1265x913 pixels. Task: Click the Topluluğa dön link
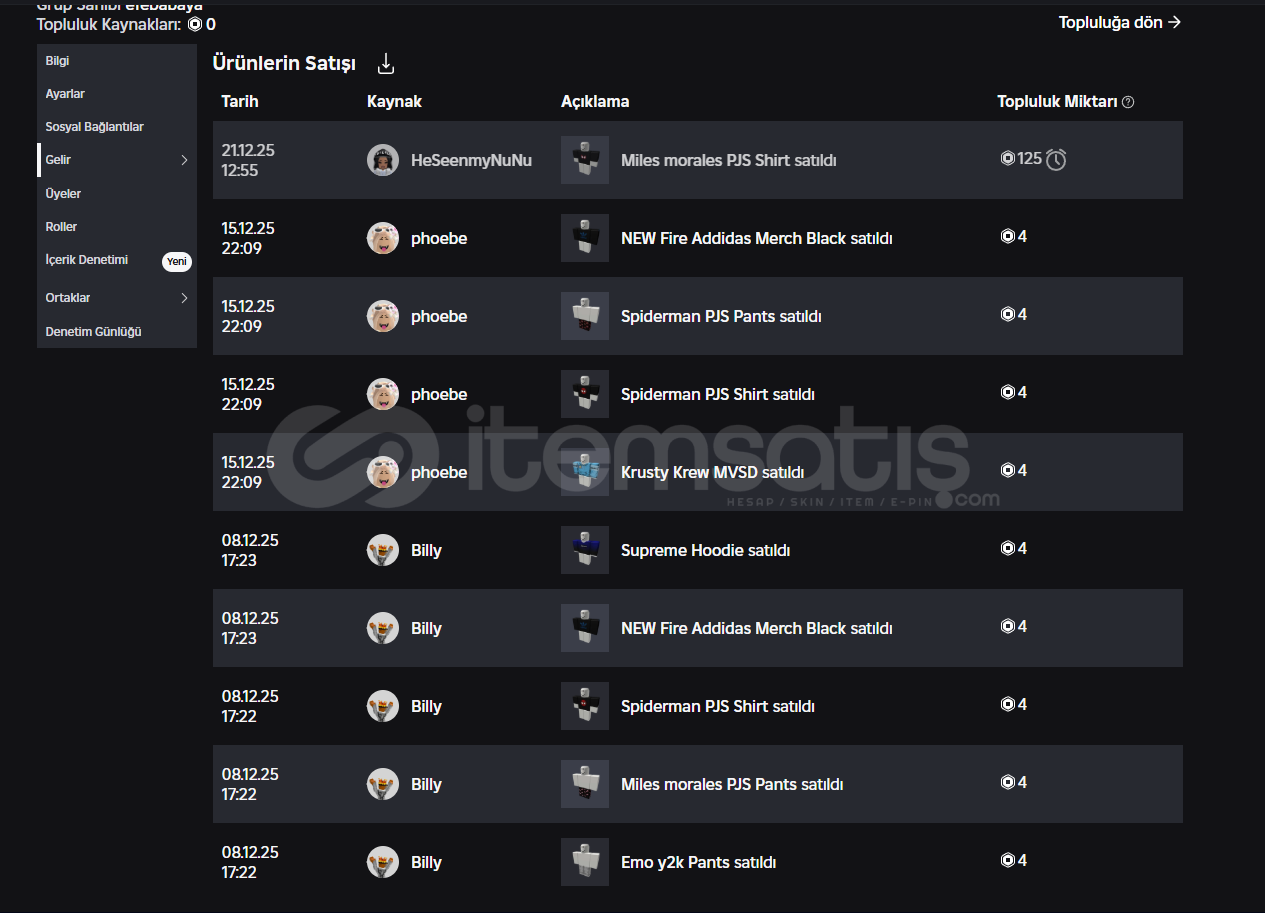1119,22
